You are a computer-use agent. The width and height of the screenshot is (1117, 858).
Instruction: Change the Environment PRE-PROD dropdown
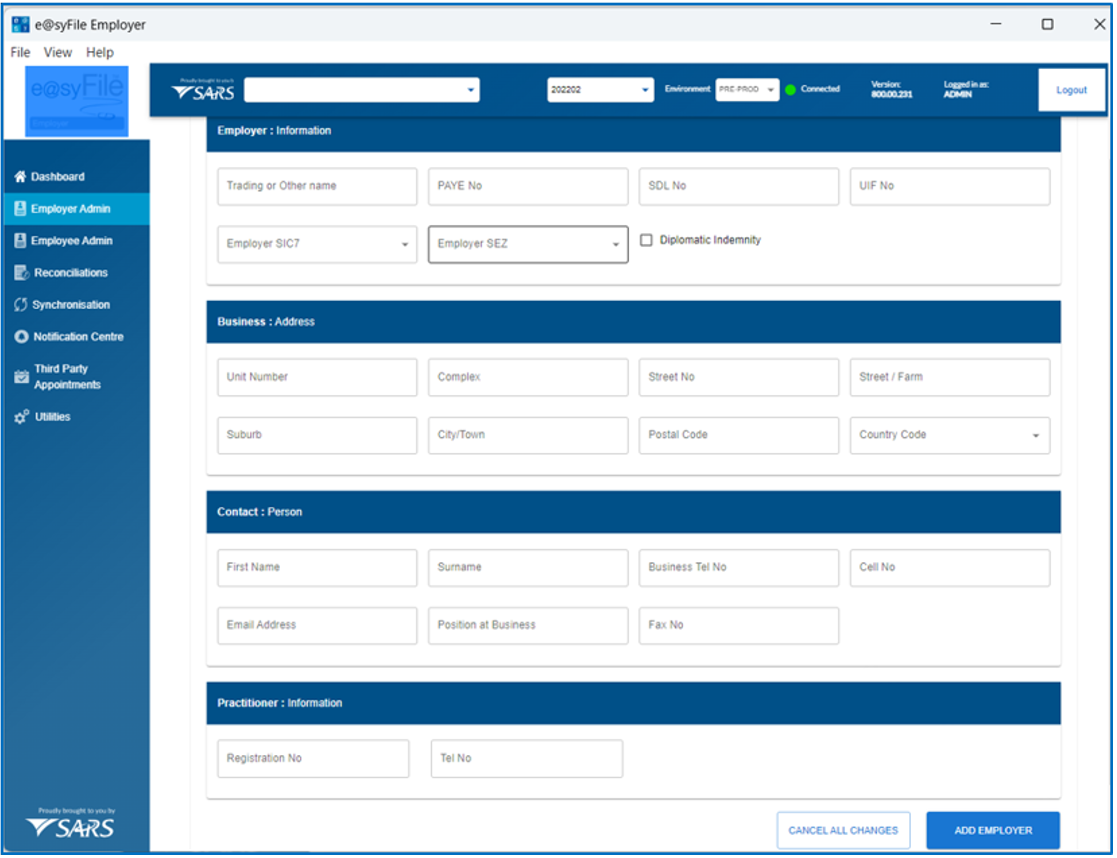coord(770,90)
